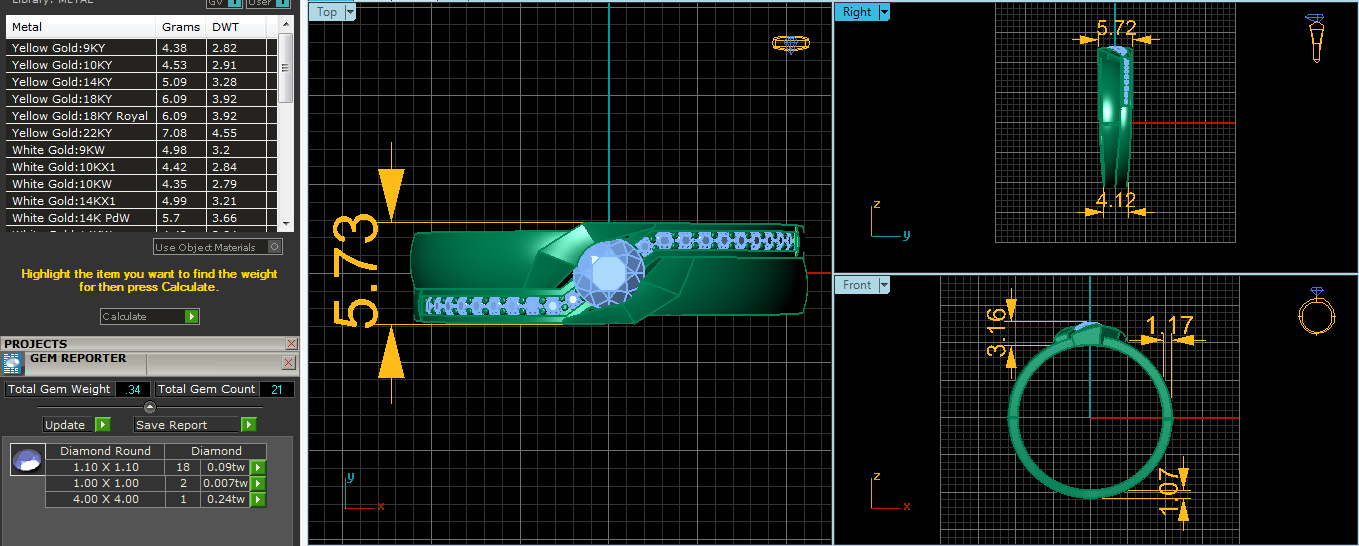Click the Gem Reporter panel icon

(x=14, y=364)
